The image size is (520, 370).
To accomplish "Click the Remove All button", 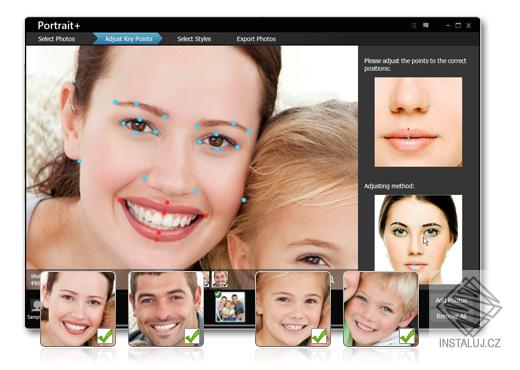I will pyautogui.click(x=451, y=316).
